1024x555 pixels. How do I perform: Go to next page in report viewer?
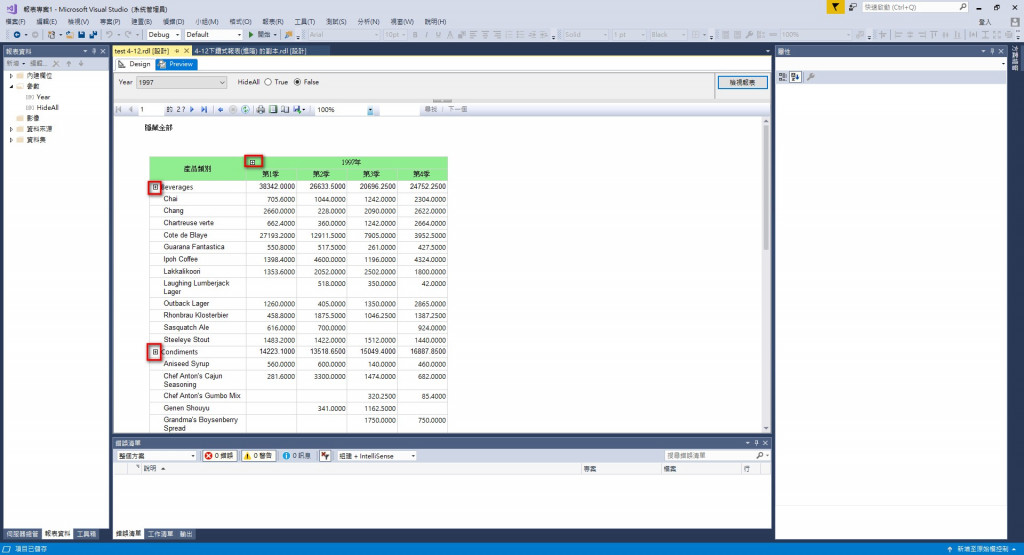[x=192, y=110]
